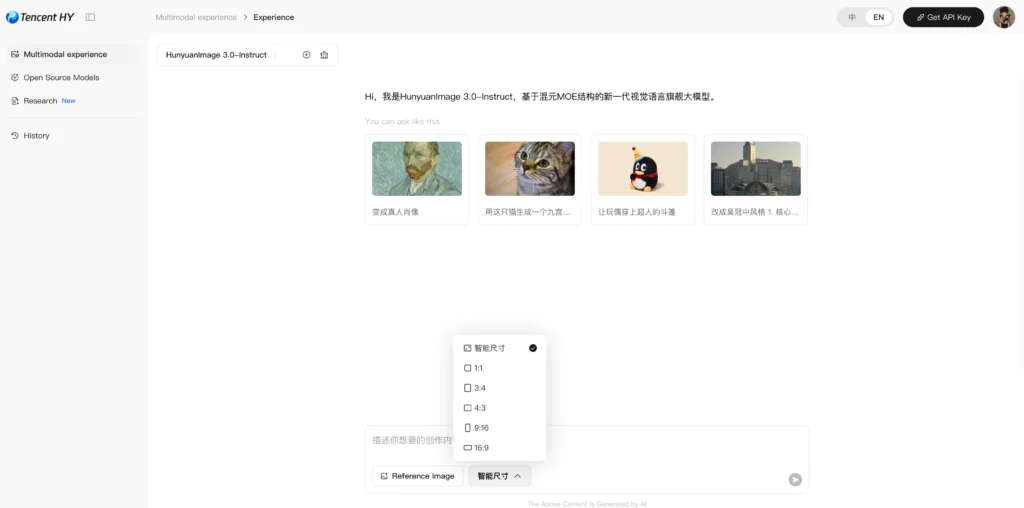Choose the 4:3 aspect ratio
1024x508 pixels.
tap(500, 408)
